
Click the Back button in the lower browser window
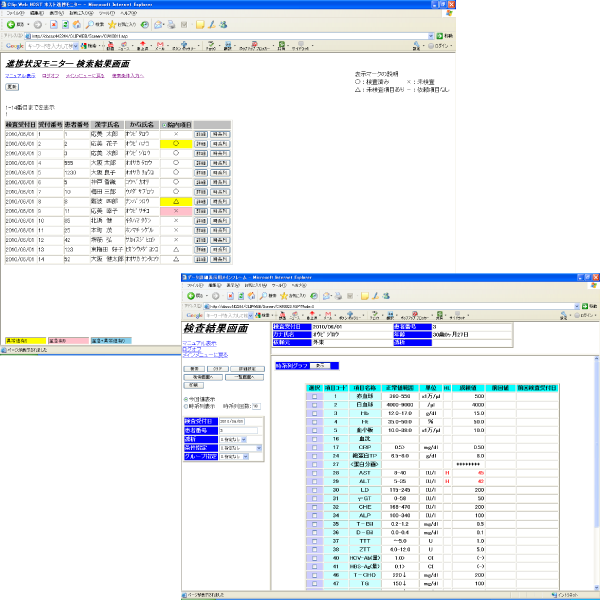click(192, 296)
